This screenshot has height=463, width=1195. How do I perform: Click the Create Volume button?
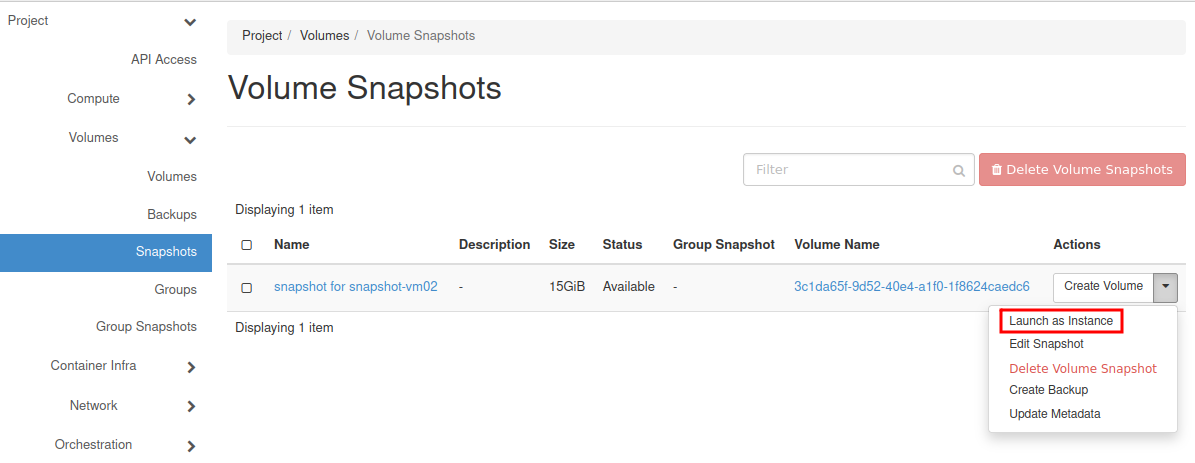(x=1103, y=287)
